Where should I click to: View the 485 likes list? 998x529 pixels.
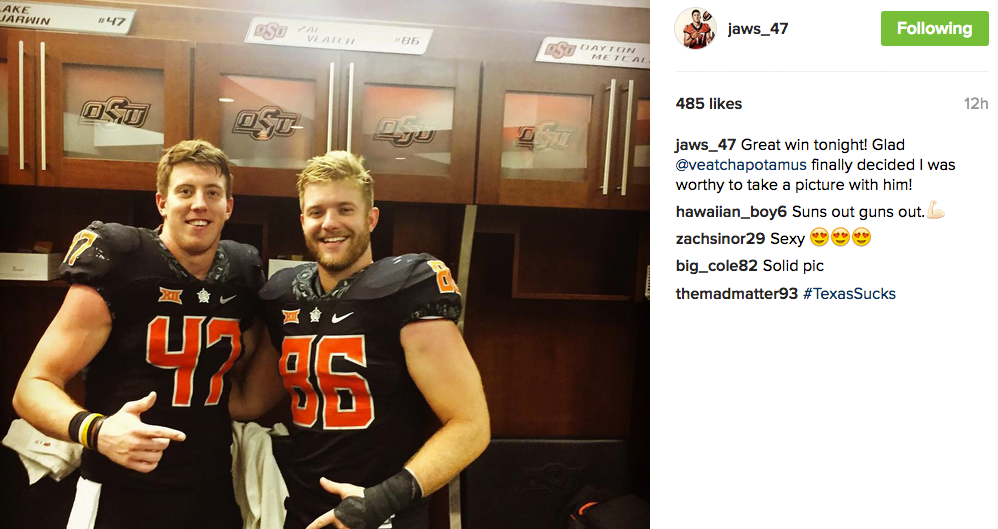708,104
